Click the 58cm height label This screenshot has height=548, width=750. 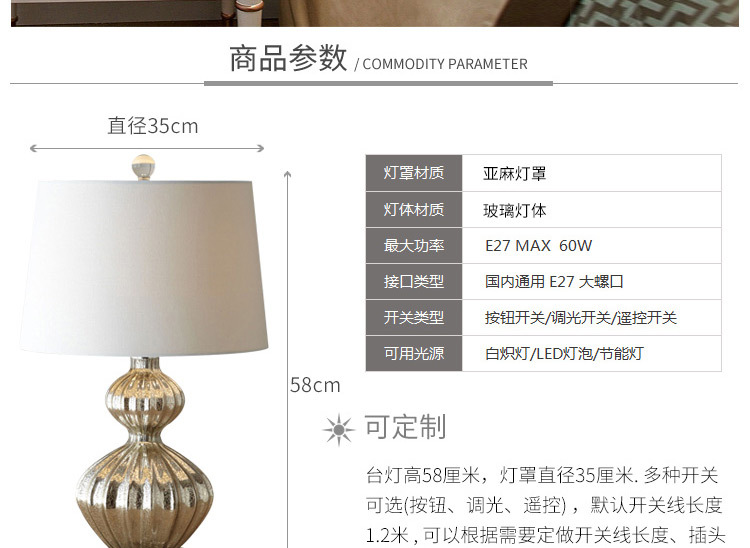(315, 385)
